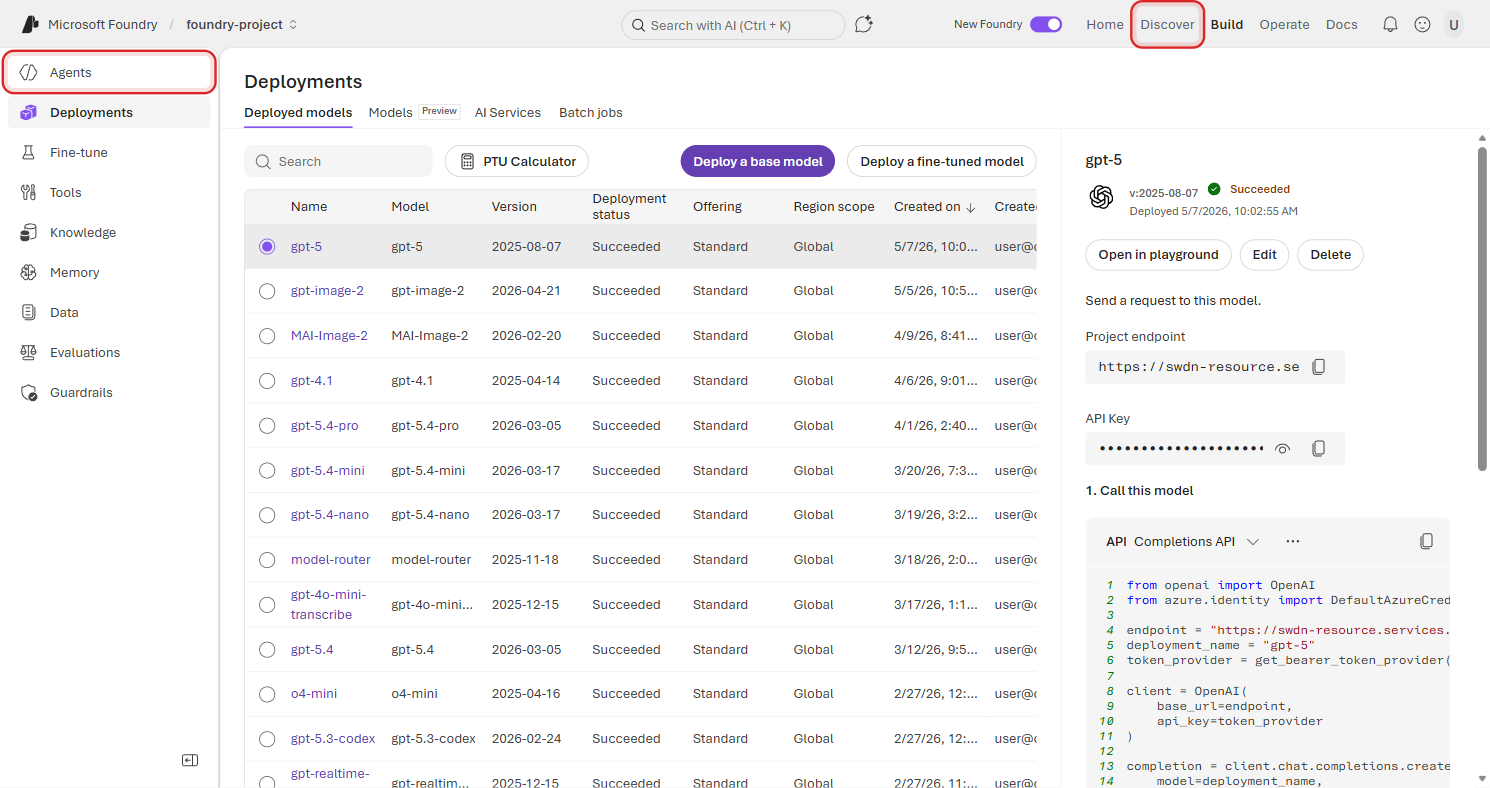This screenshot has width=1490, height=788.
Task: Click the sort arrow beside Created on
Action: 970,207
